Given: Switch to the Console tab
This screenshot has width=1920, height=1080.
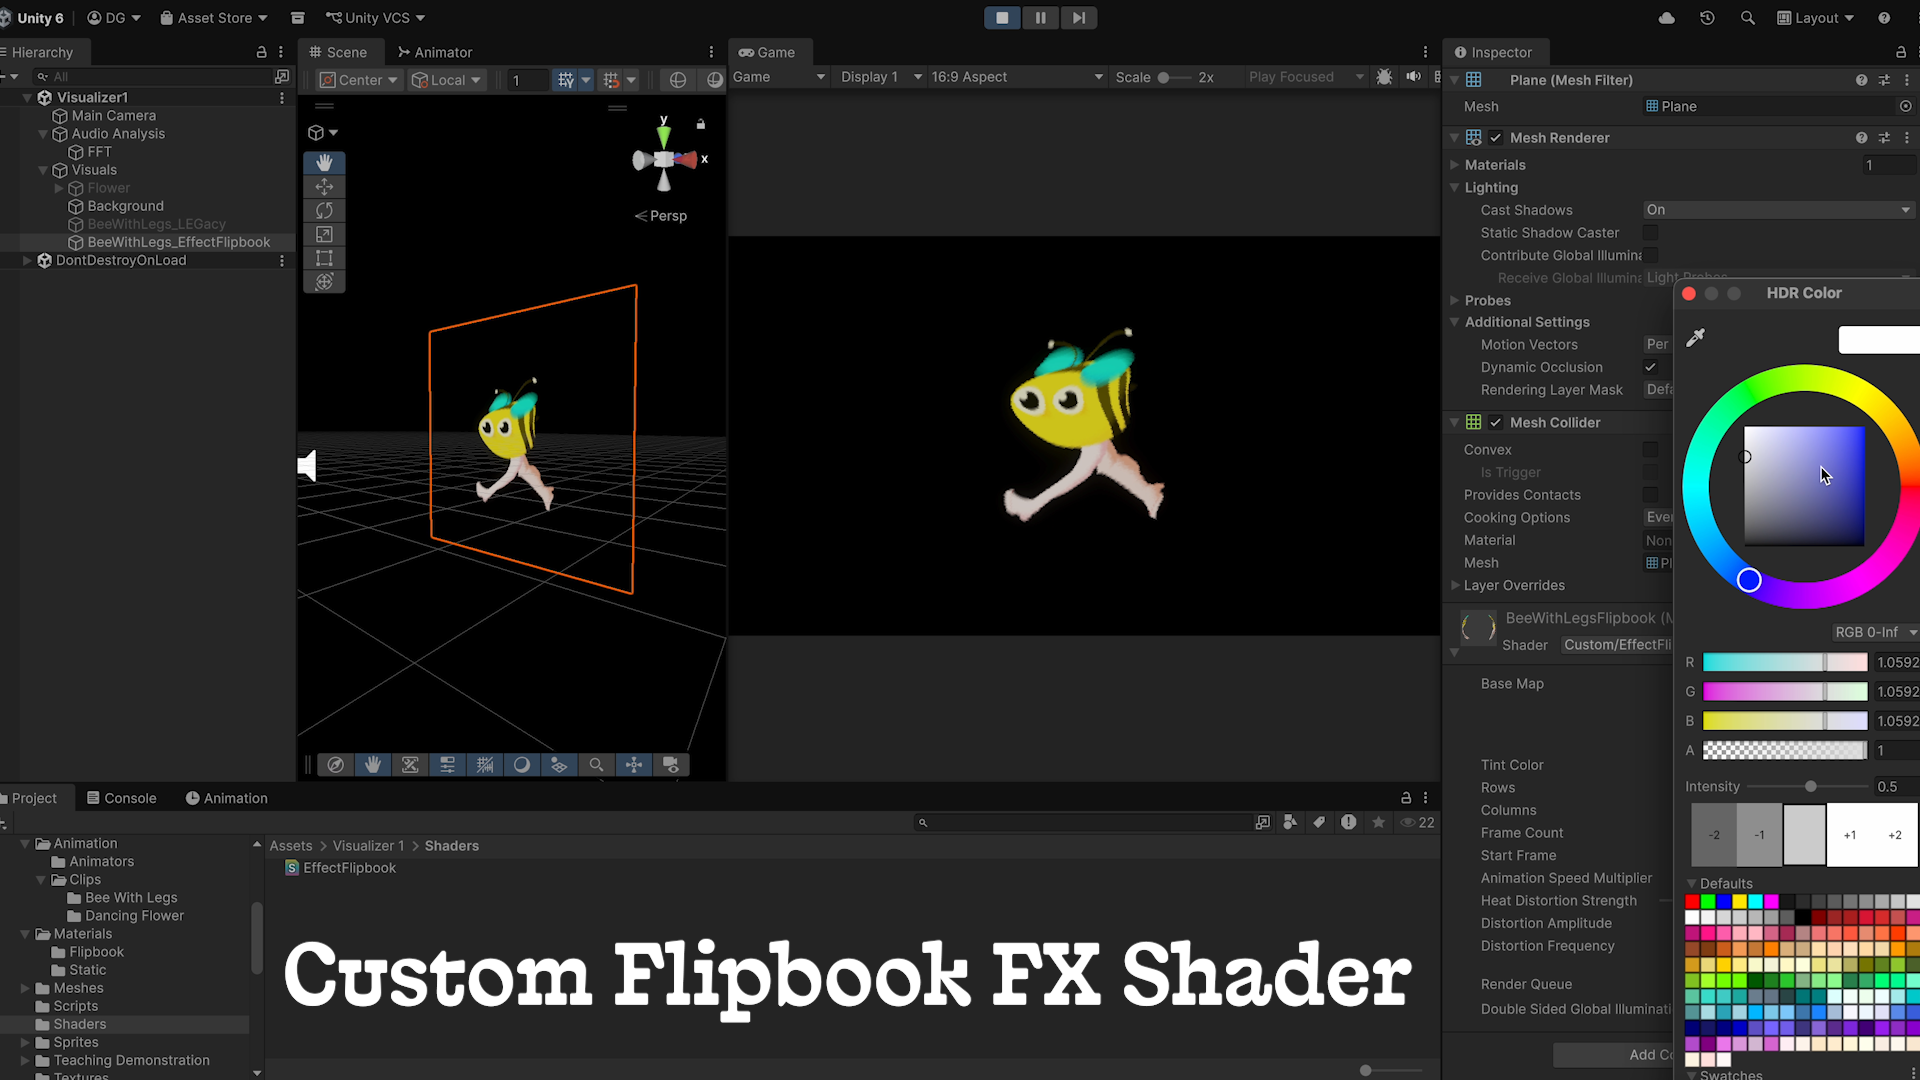Looking at the screenshot, I should 121,798.
